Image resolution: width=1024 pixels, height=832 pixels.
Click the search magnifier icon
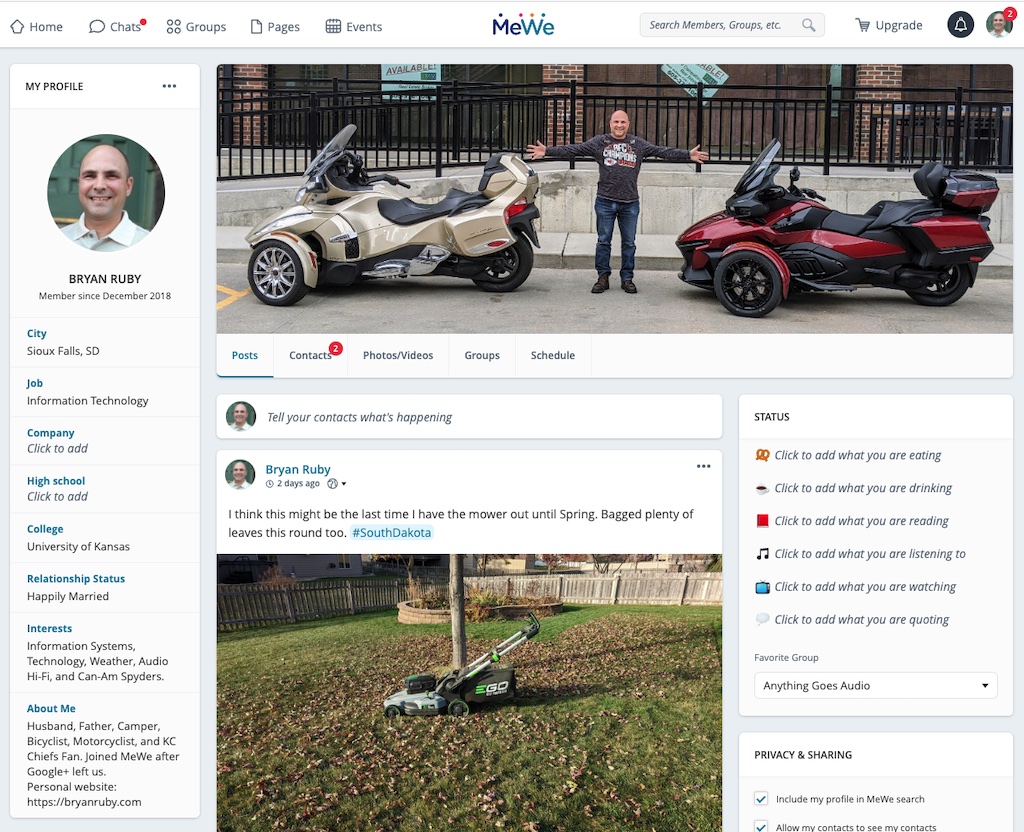point(808,25)
